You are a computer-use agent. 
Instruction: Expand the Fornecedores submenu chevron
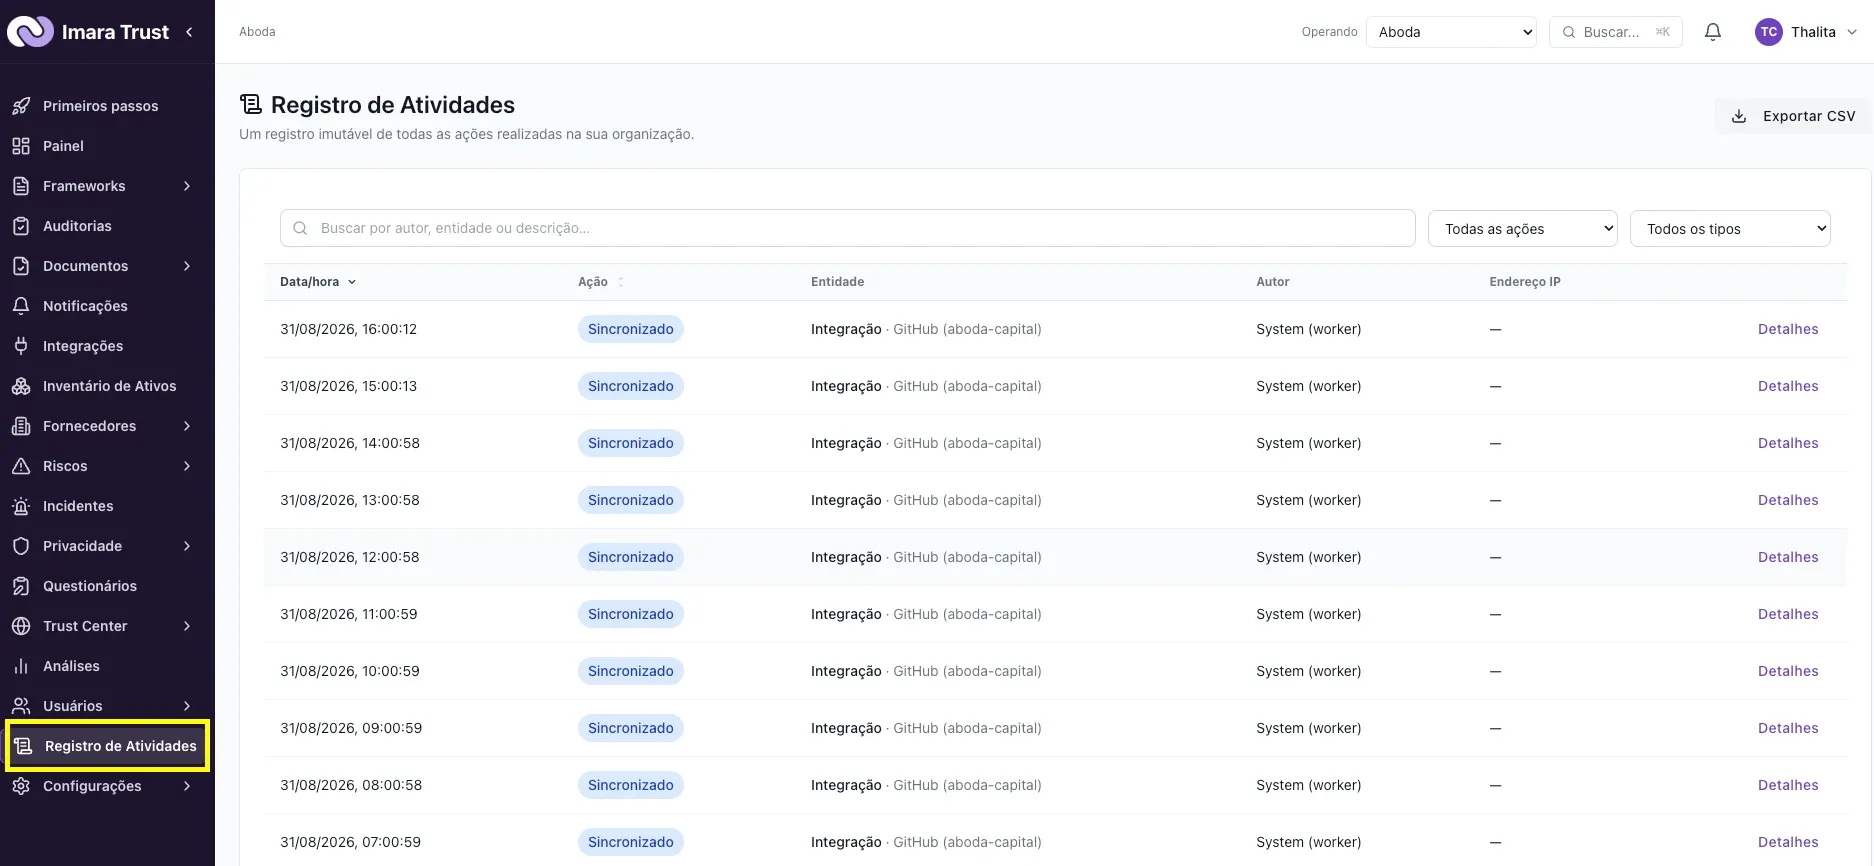(x=187, y=426)
